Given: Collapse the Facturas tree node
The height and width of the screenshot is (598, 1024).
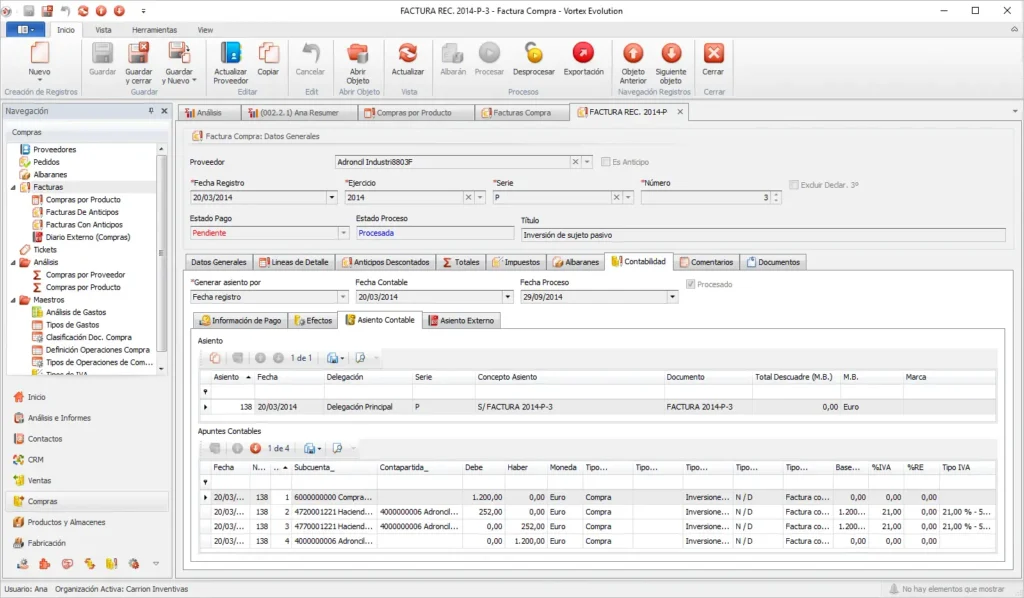Looking at the screenshot, I should 13,187.
